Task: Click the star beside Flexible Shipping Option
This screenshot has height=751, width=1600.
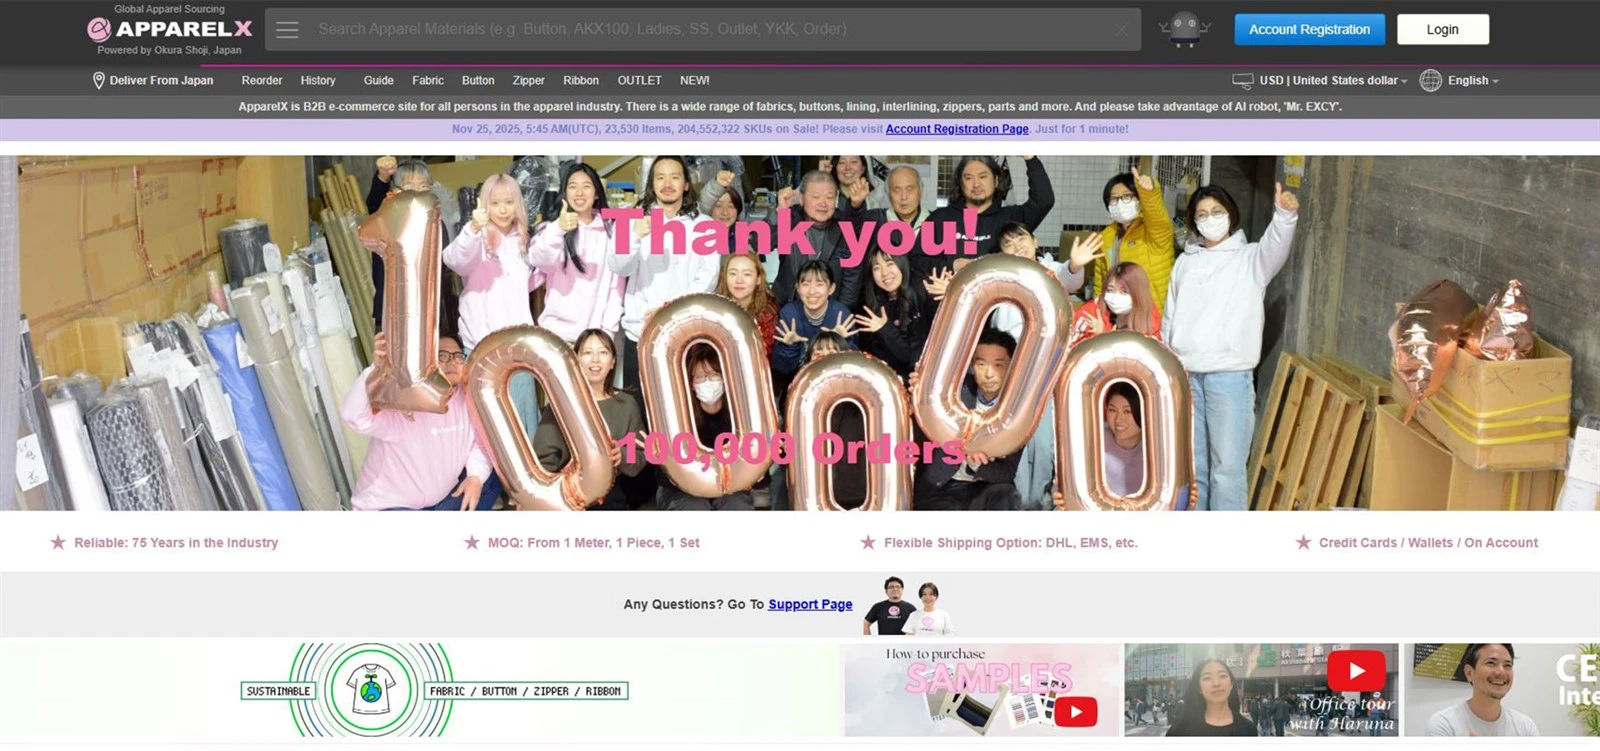Action: [x=868, y=542]
